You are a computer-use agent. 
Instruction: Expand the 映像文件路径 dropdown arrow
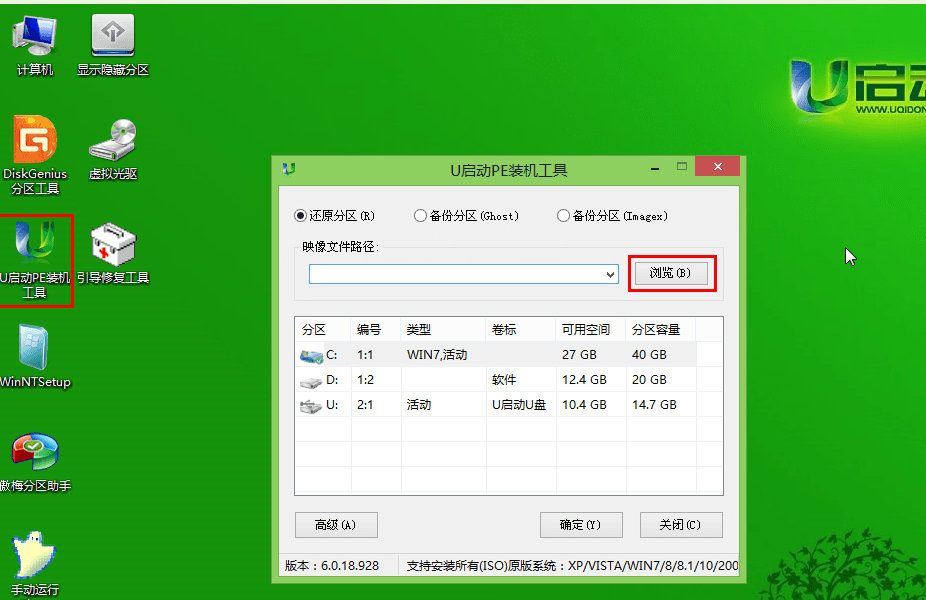tap(610, 274)
